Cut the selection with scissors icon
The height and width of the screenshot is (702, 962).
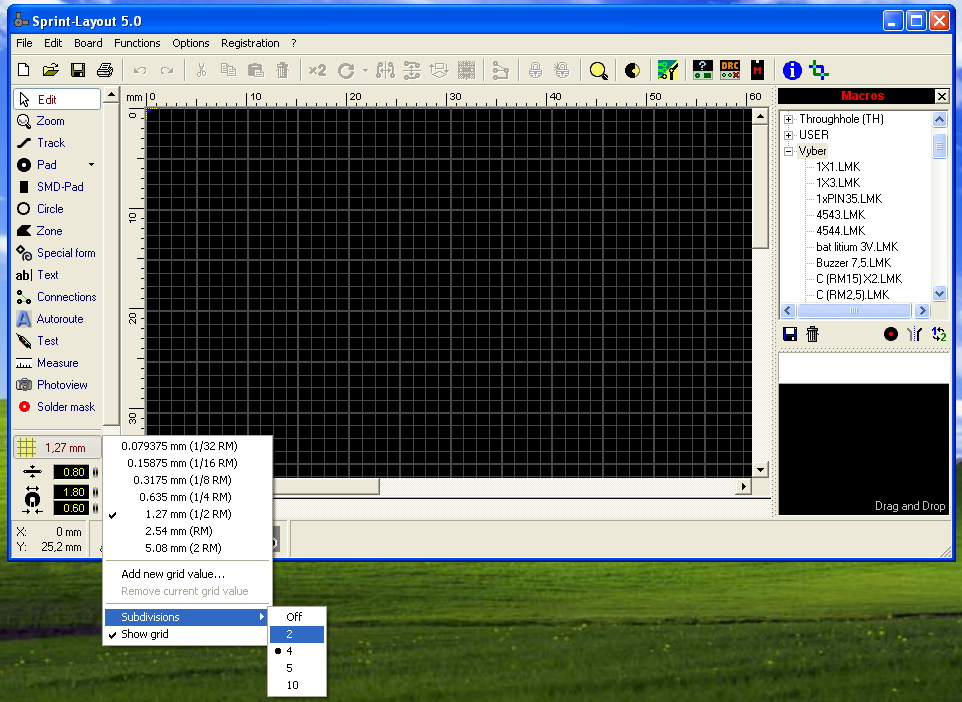(201, 71)
